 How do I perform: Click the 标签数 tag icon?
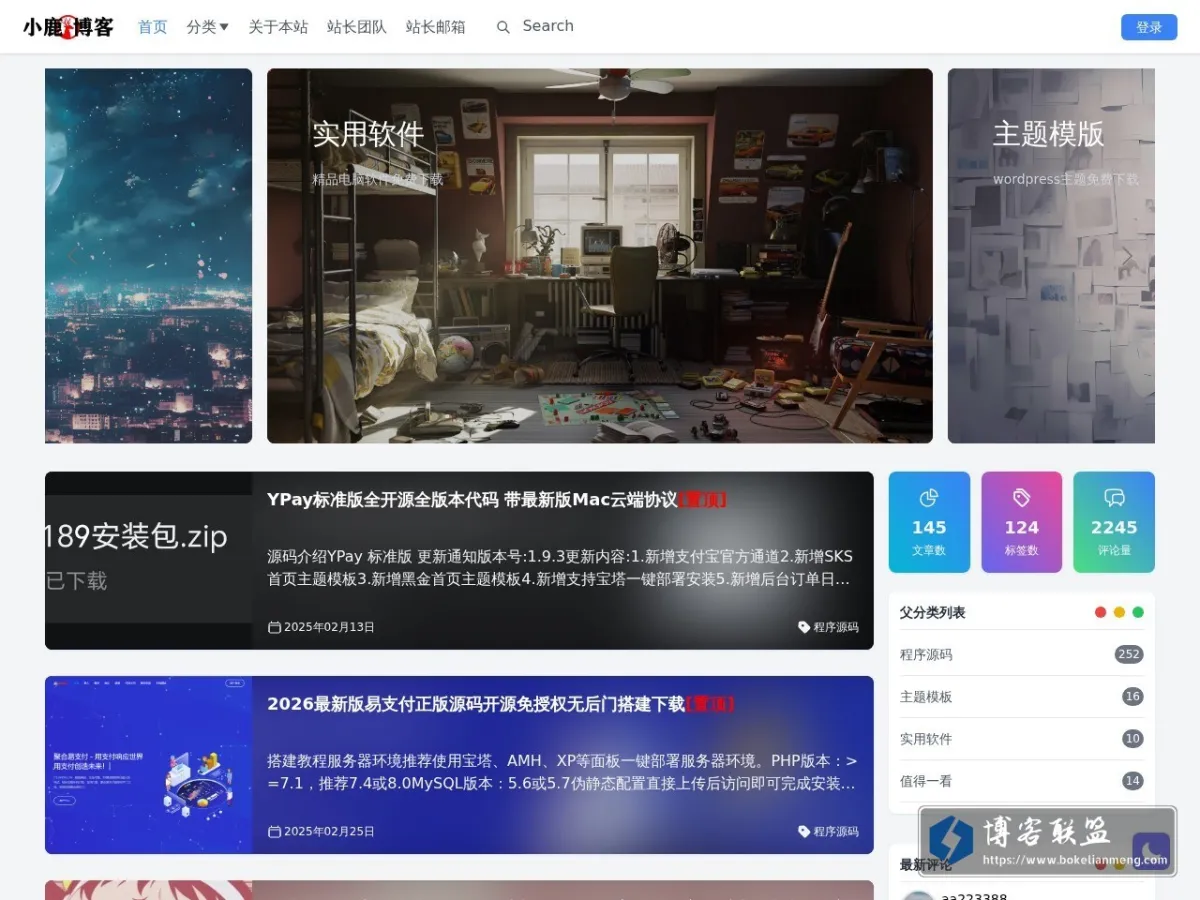coord(1021,498)
